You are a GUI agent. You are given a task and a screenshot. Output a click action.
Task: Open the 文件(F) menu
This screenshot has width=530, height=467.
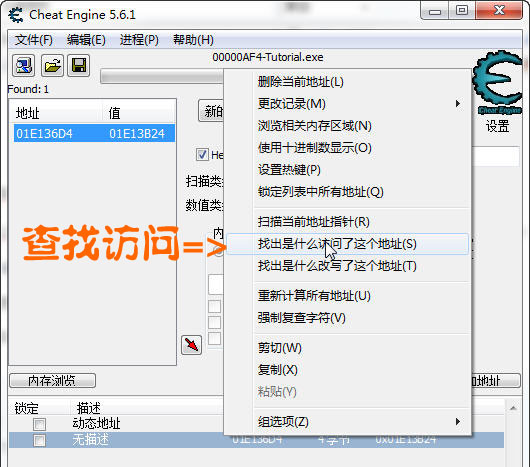tap(33, 40)
